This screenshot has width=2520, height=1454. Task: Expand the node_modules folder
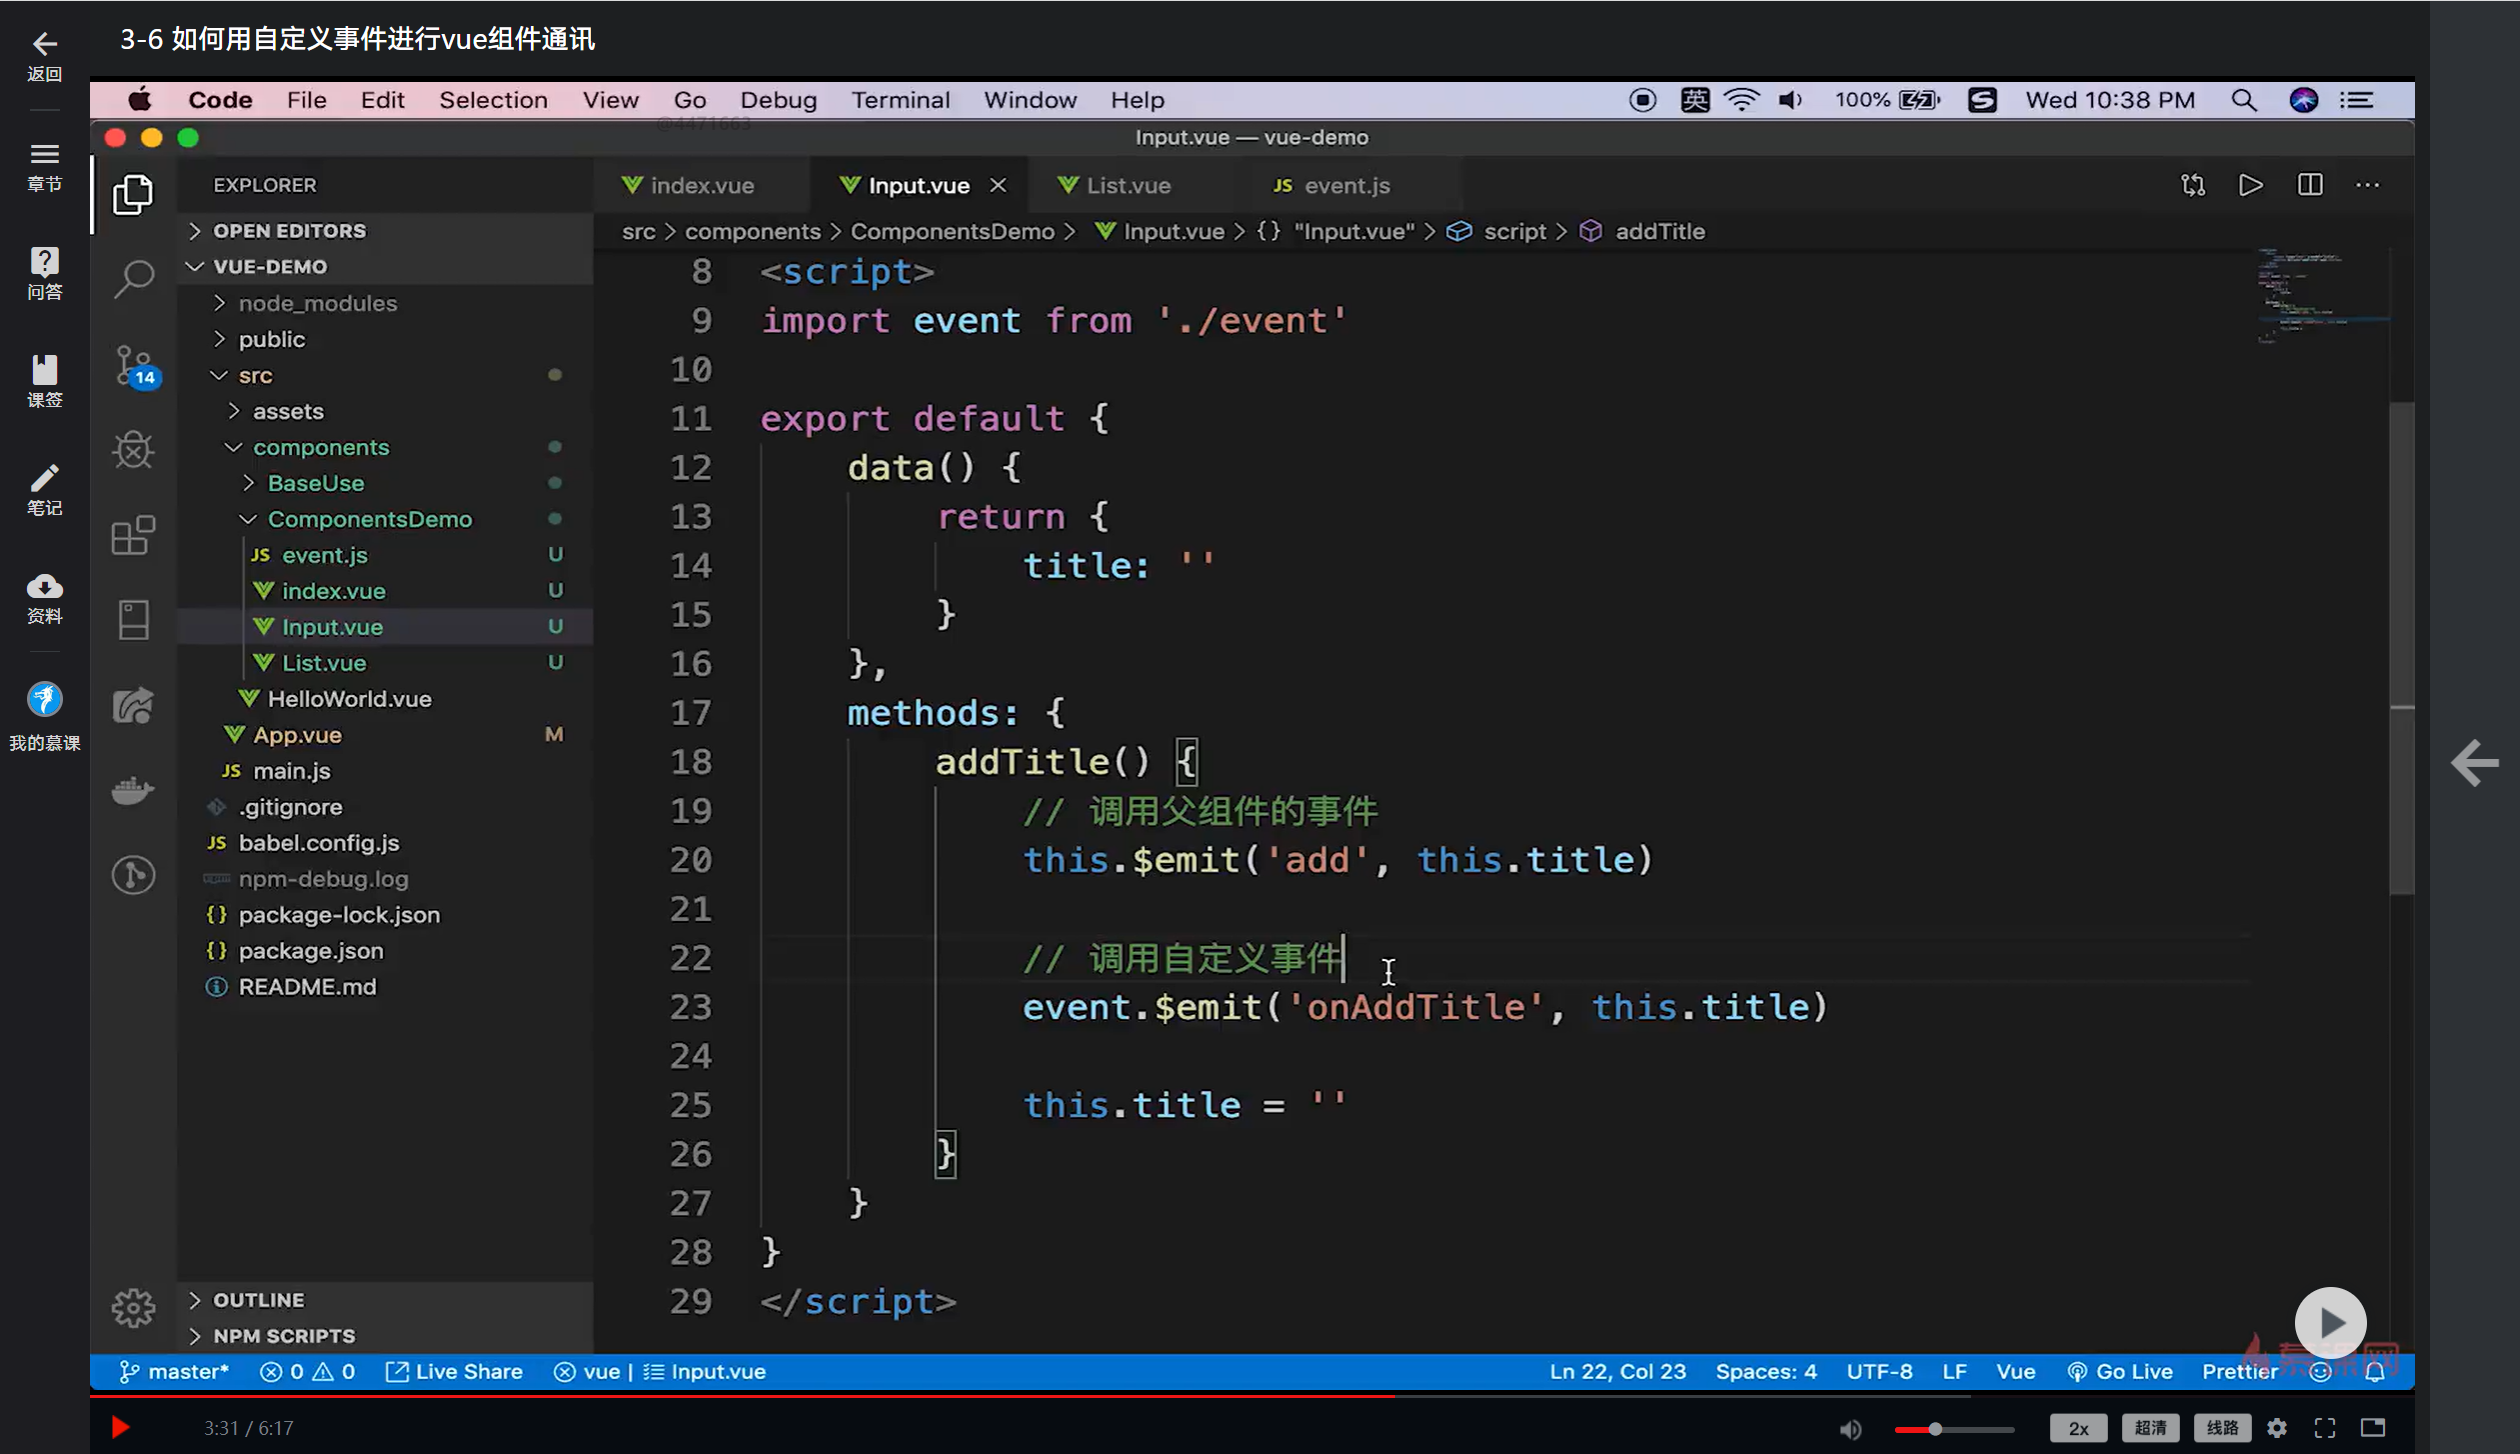coord(317,303)
